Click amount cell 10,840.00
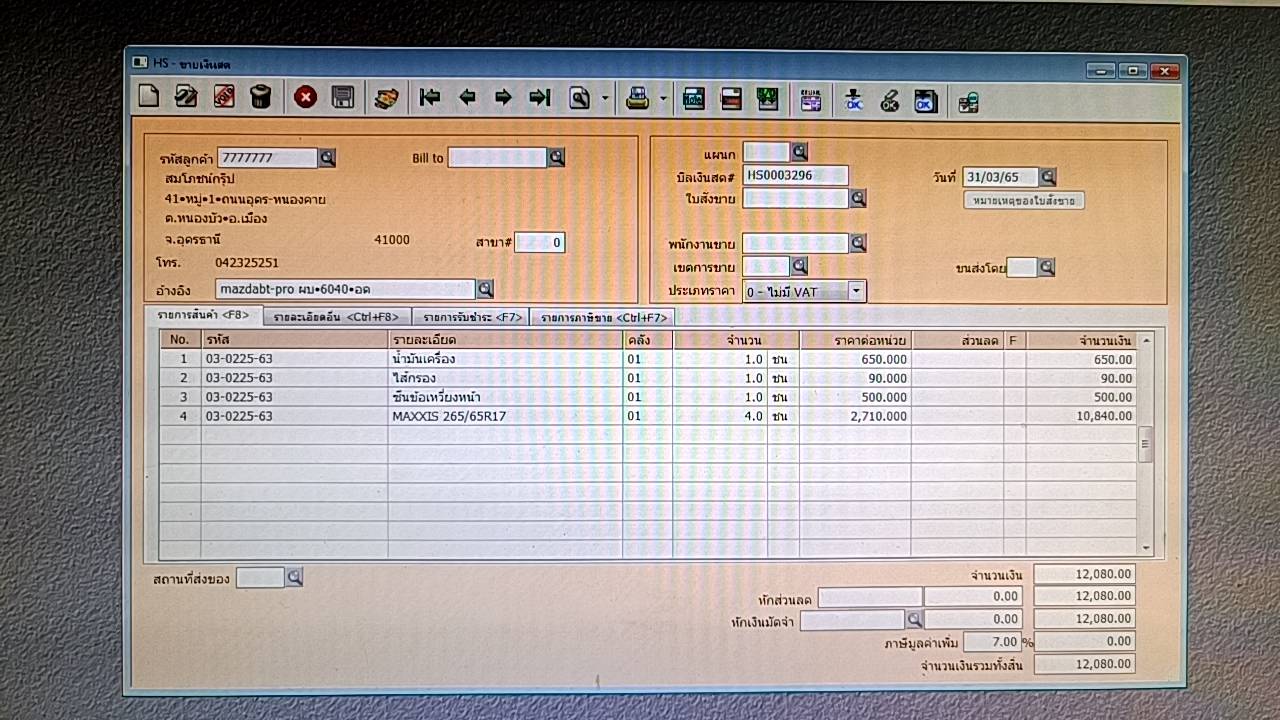The height and width of the screenshot is (720, 1280). [1082, 416]
